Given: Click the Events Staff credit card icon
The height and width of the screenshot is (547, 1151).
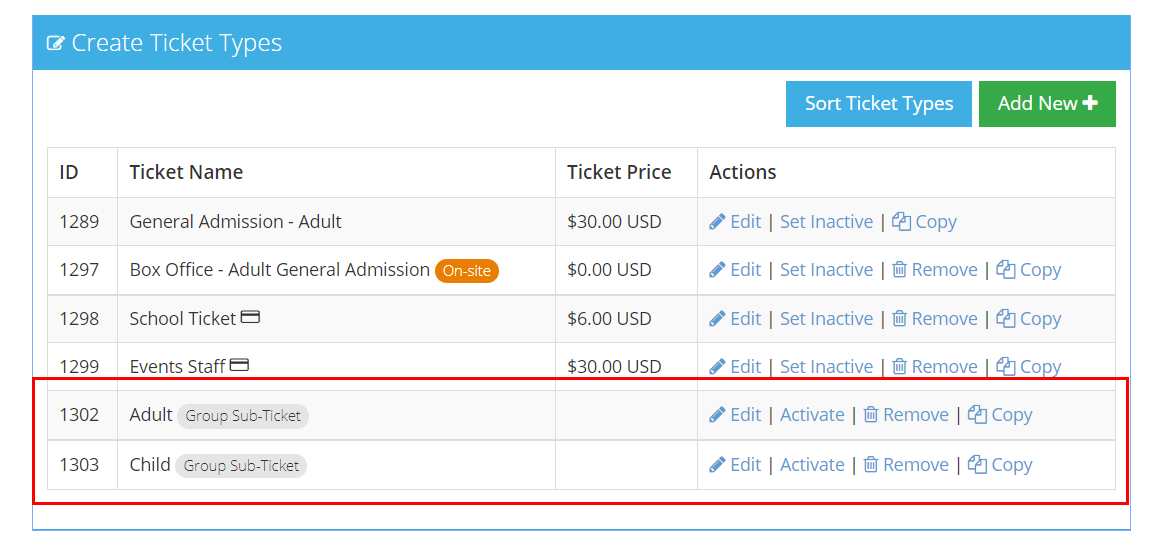Looking at the screenshot, I should [x=239, y=365].
